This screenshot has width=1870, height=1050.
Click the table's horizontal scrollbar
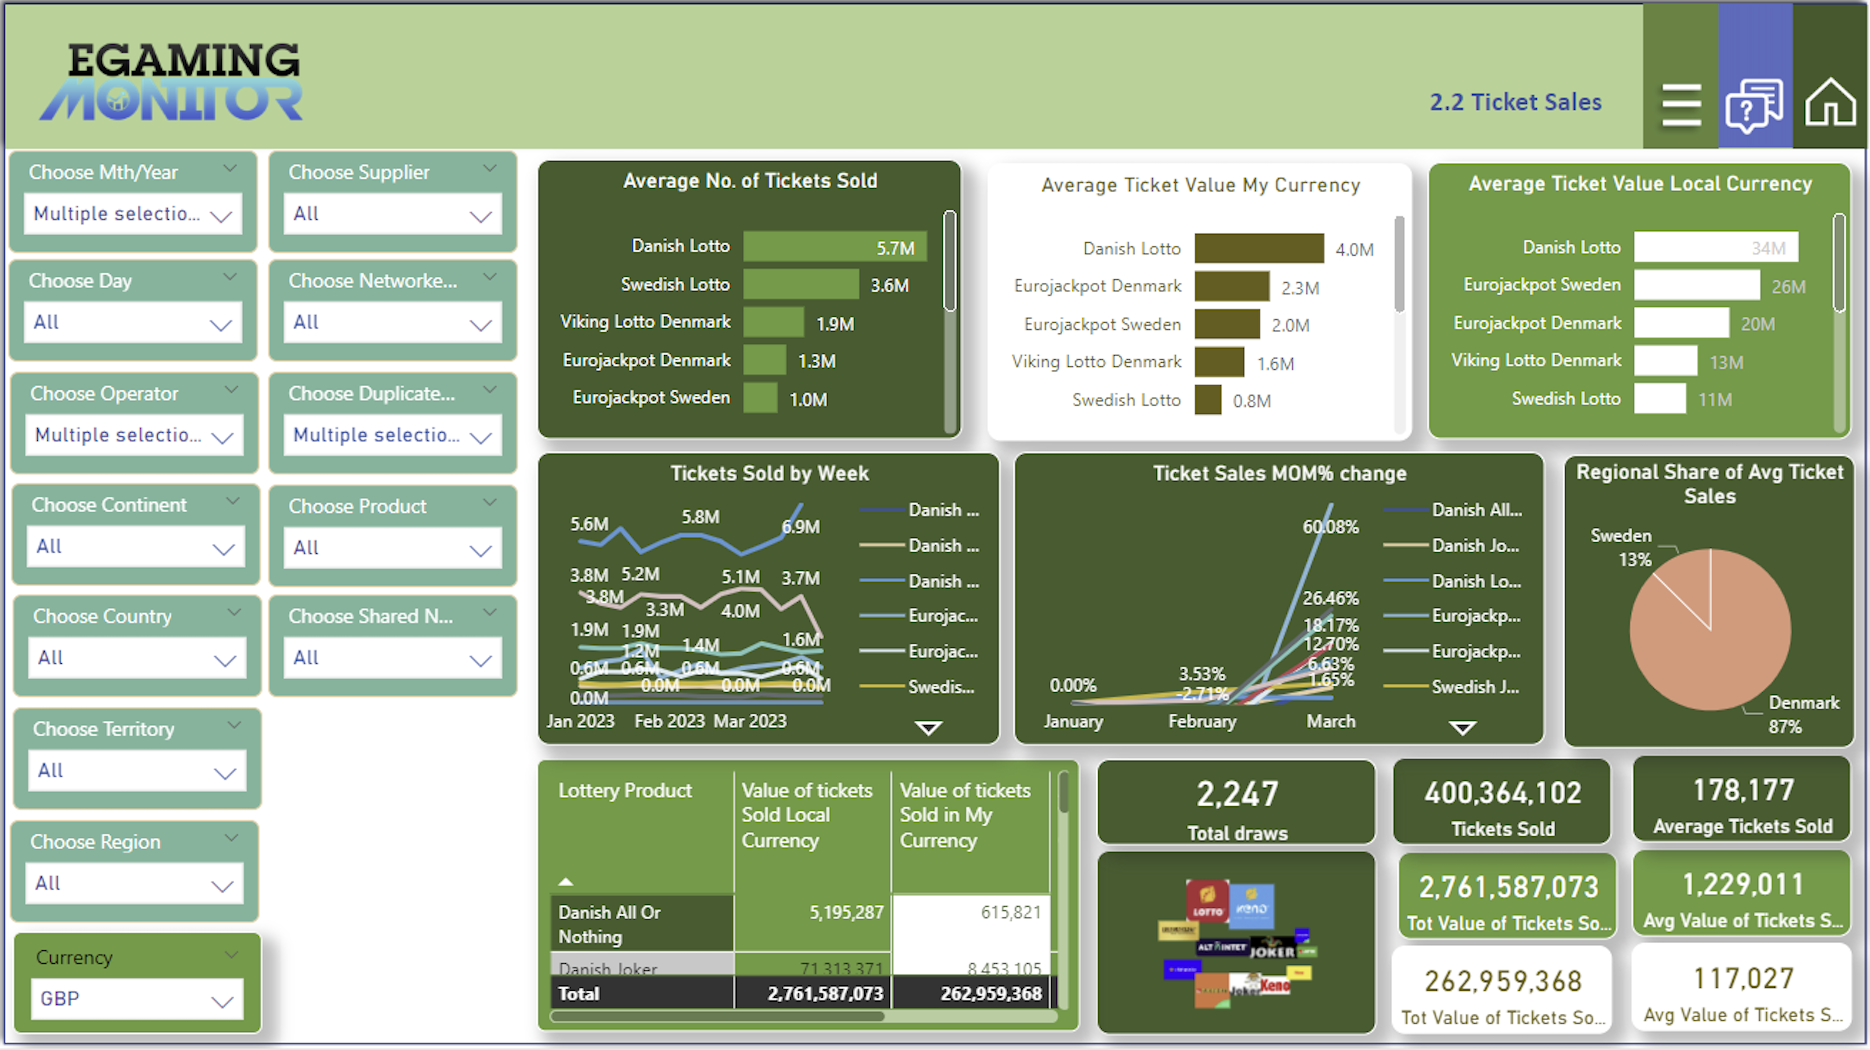click(x=717, y=1016)
